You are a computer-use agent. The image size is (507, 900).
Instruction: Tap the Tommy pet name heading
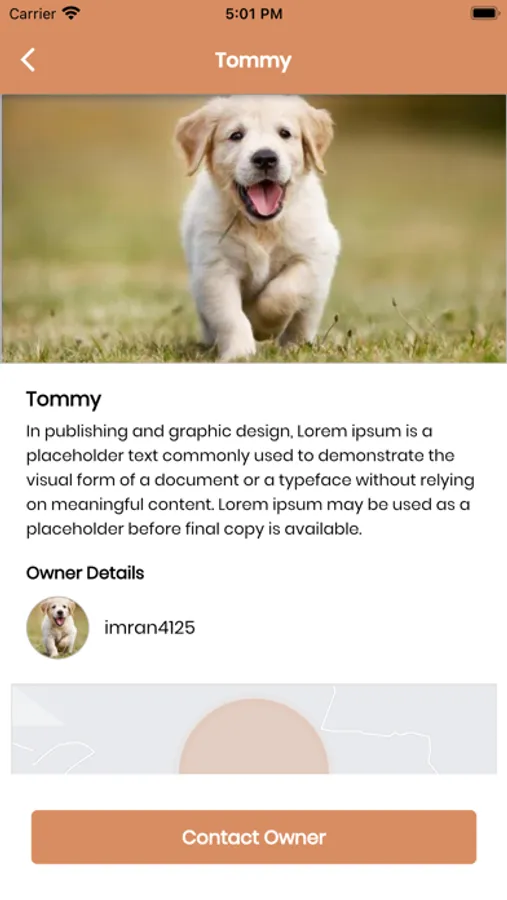[64, 399]
